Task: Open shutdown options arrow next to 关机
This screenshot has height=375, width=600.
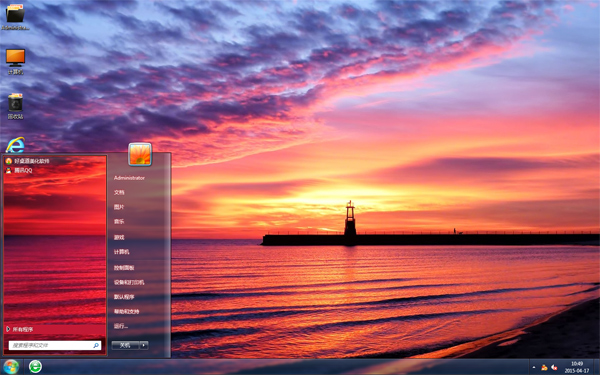Action: tap(144, 345)
